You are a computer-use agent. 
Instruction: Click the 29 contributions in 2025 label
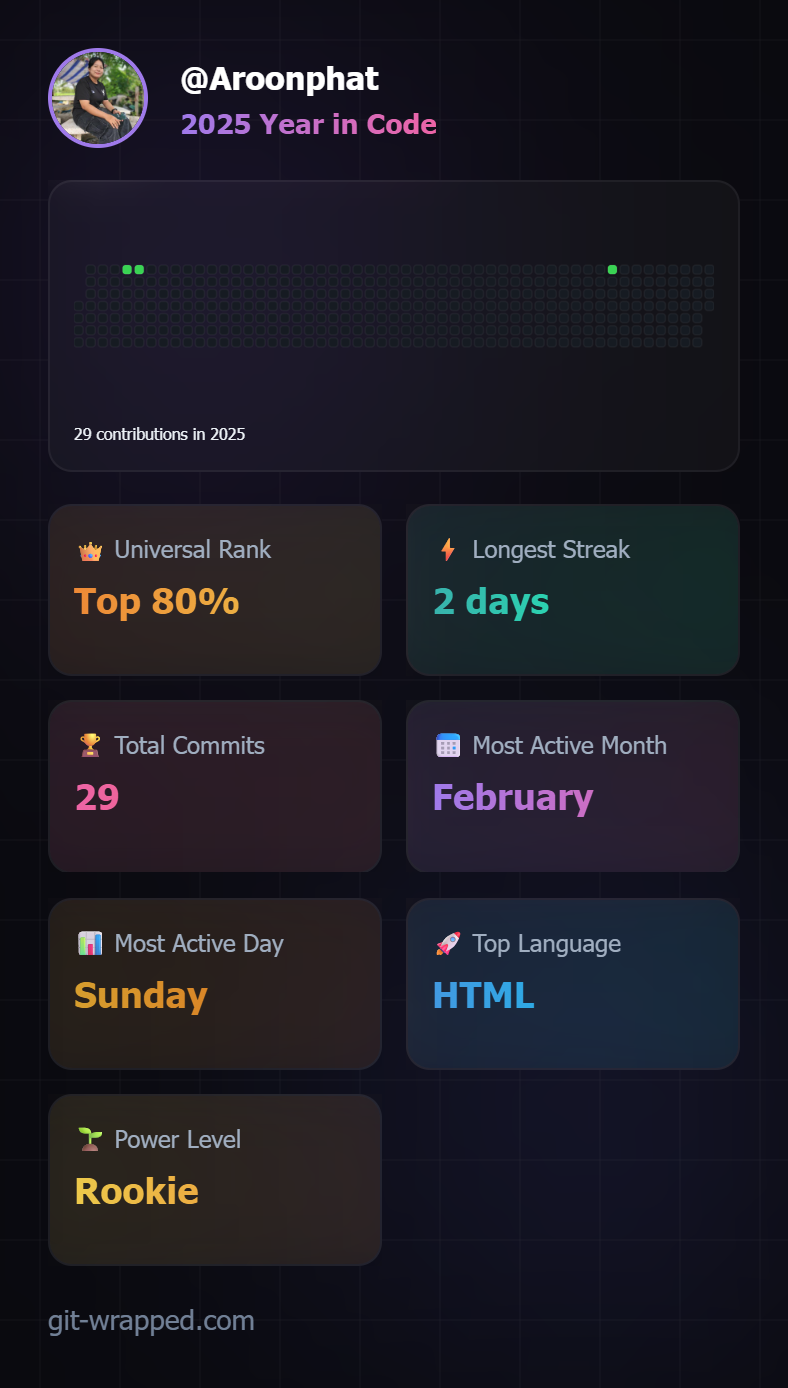point(159,434)
